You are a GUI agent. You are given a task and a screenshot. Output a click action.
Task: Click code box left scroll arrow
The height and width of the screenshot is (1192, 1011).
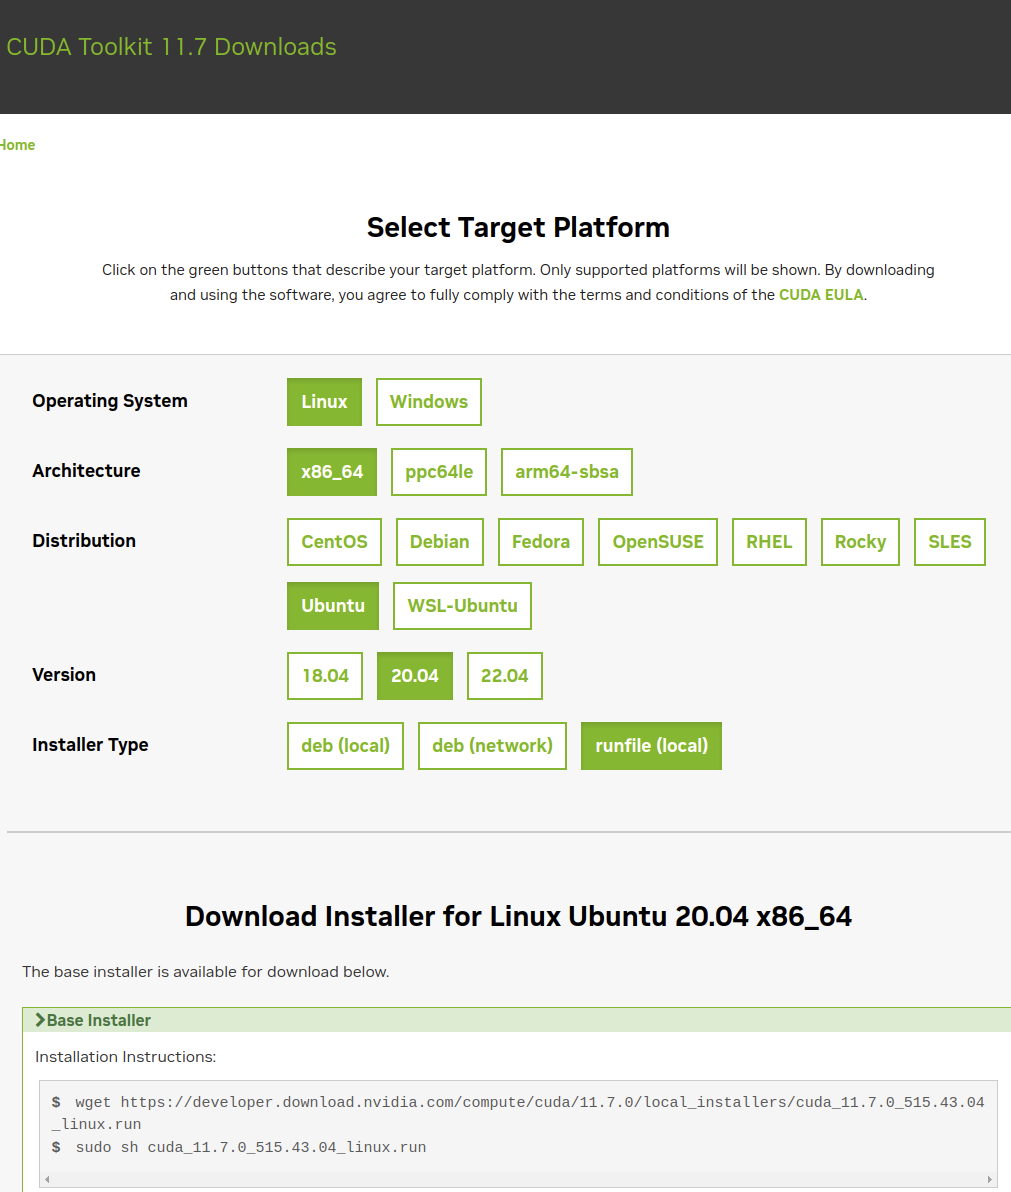coord(47,1180)
